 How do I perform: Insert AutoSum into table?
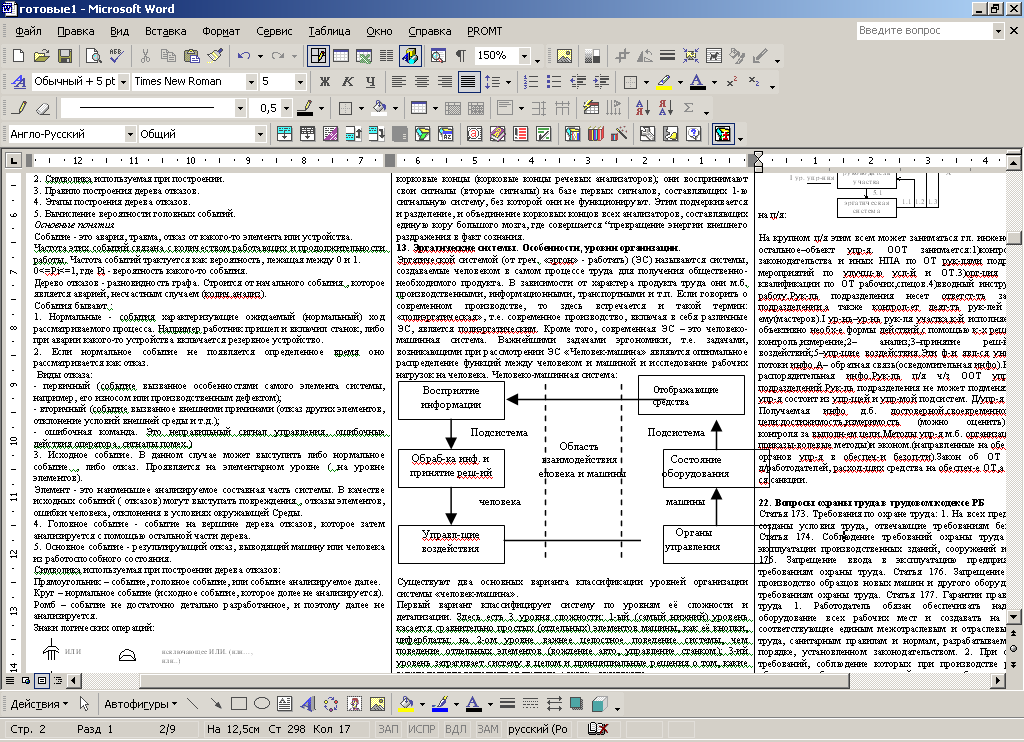point(688,108)
